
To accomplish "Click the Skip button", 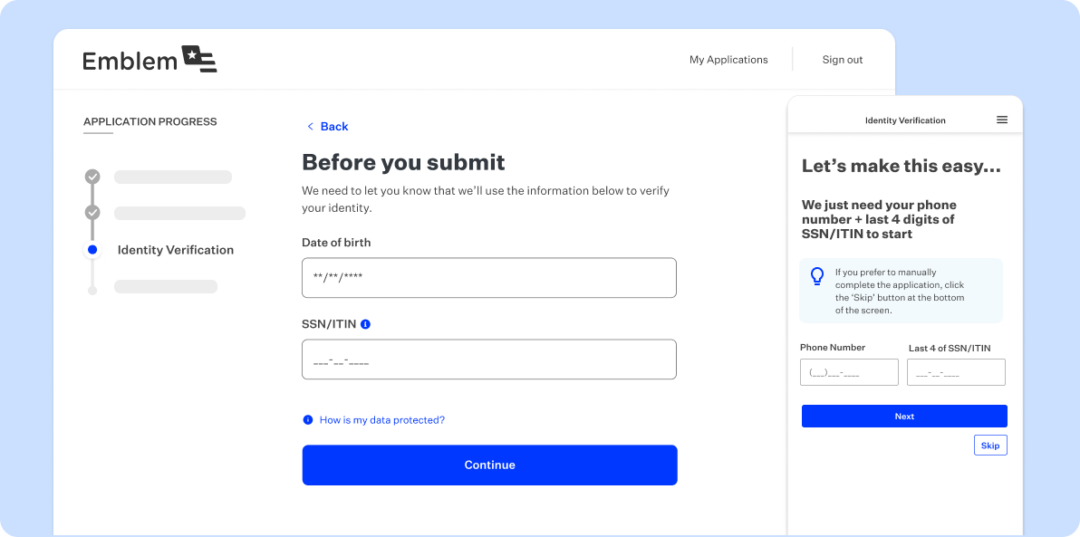I will click(990, 445).
